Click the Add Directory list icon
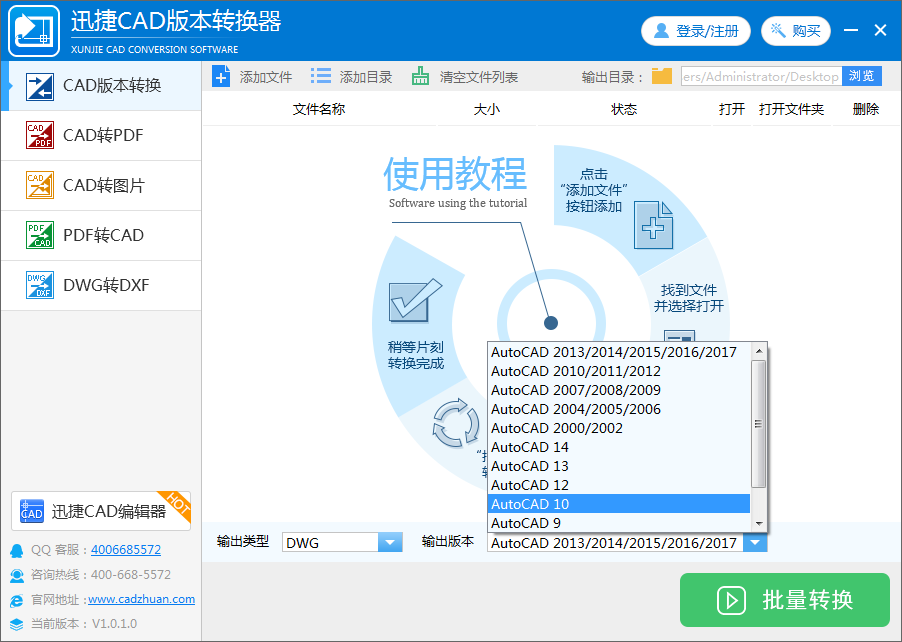 click(321, 76)
